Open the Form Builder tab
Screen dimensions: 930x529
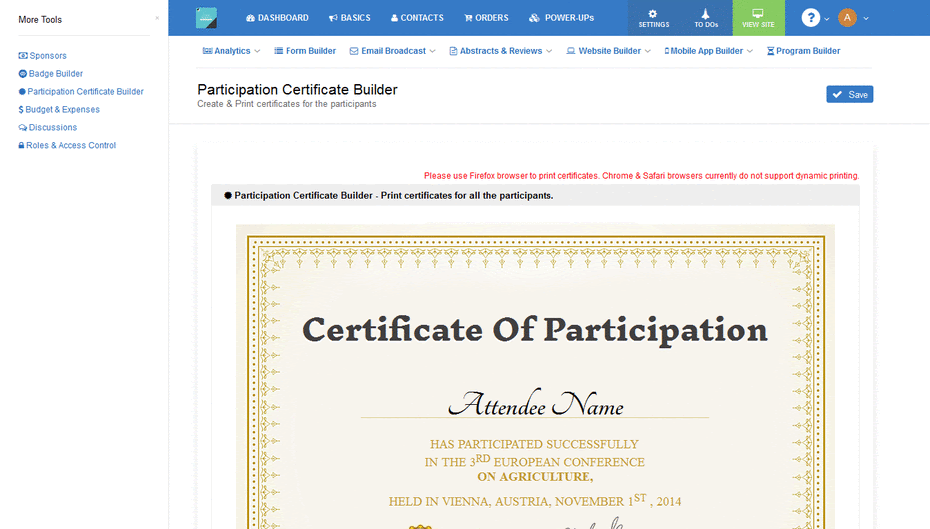[x=305, y=51]
